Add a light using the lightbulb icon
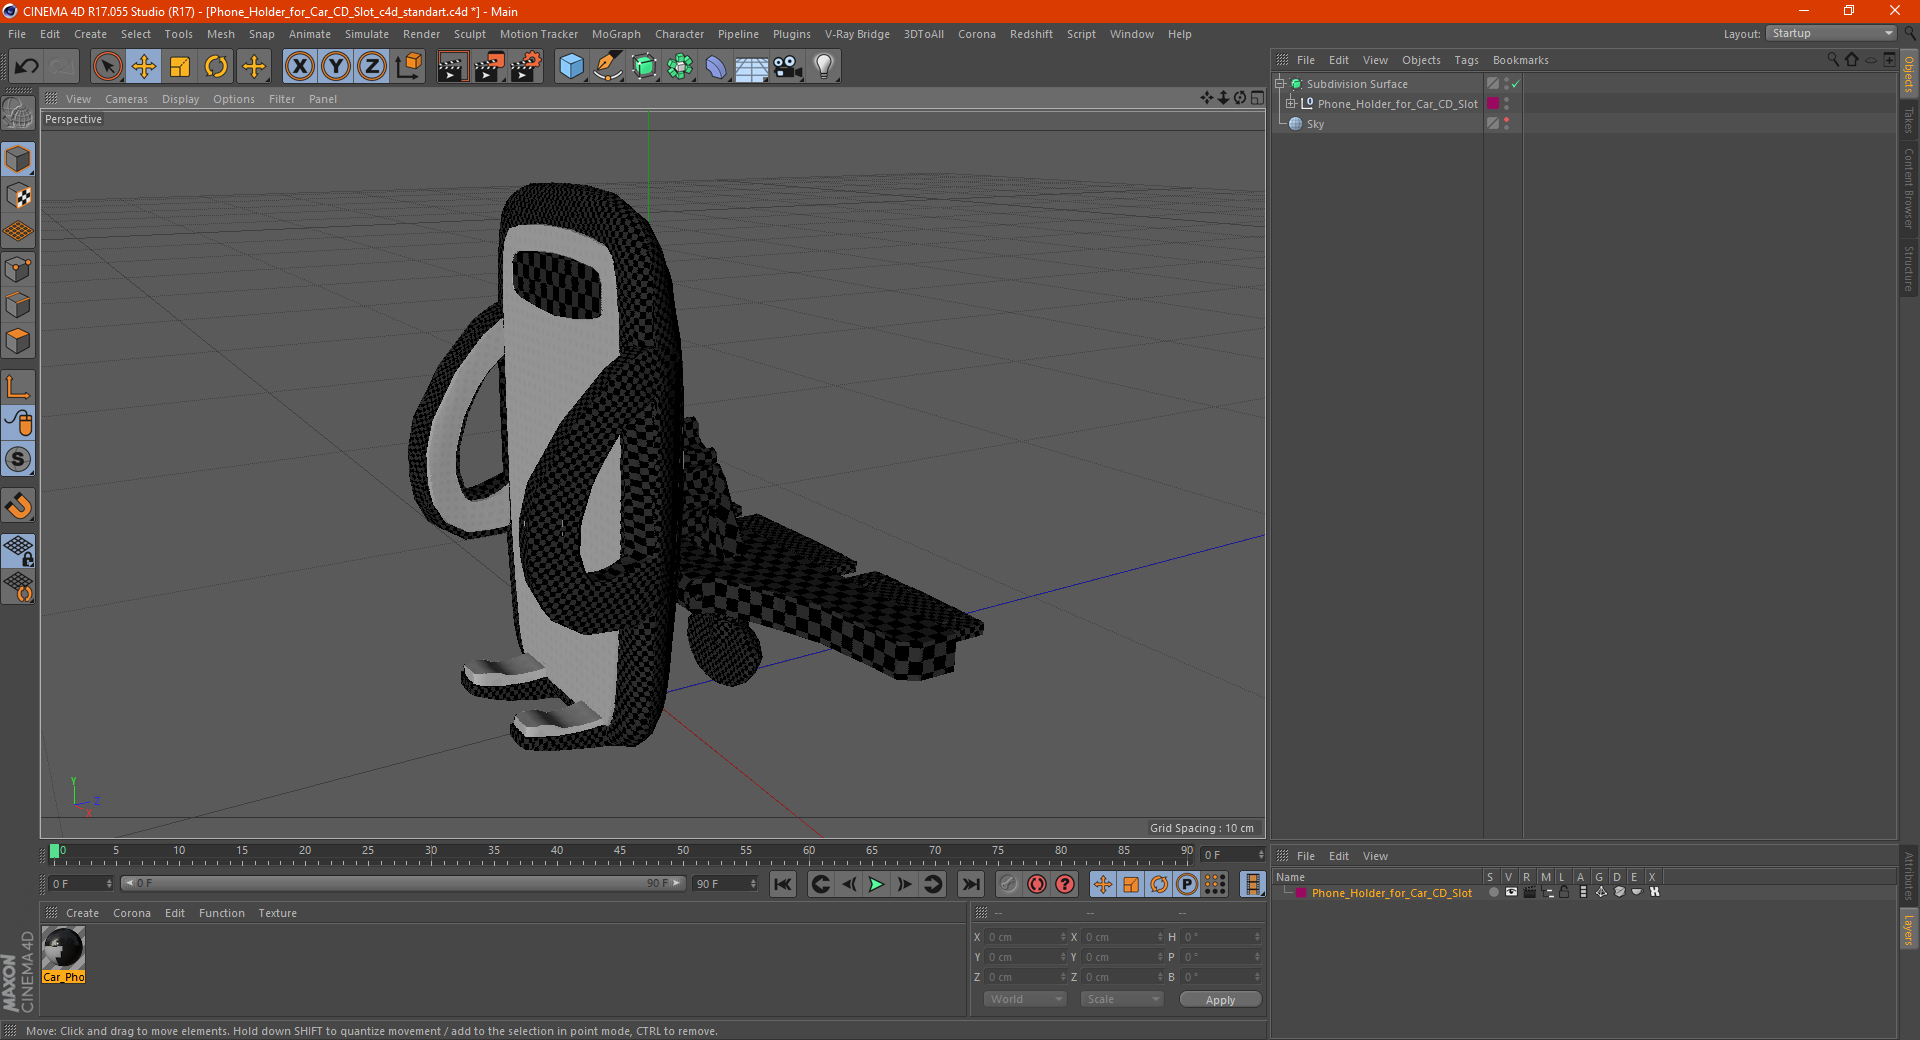The width and height of the screenshot is (1920, 1040). (x=823, y=67)
